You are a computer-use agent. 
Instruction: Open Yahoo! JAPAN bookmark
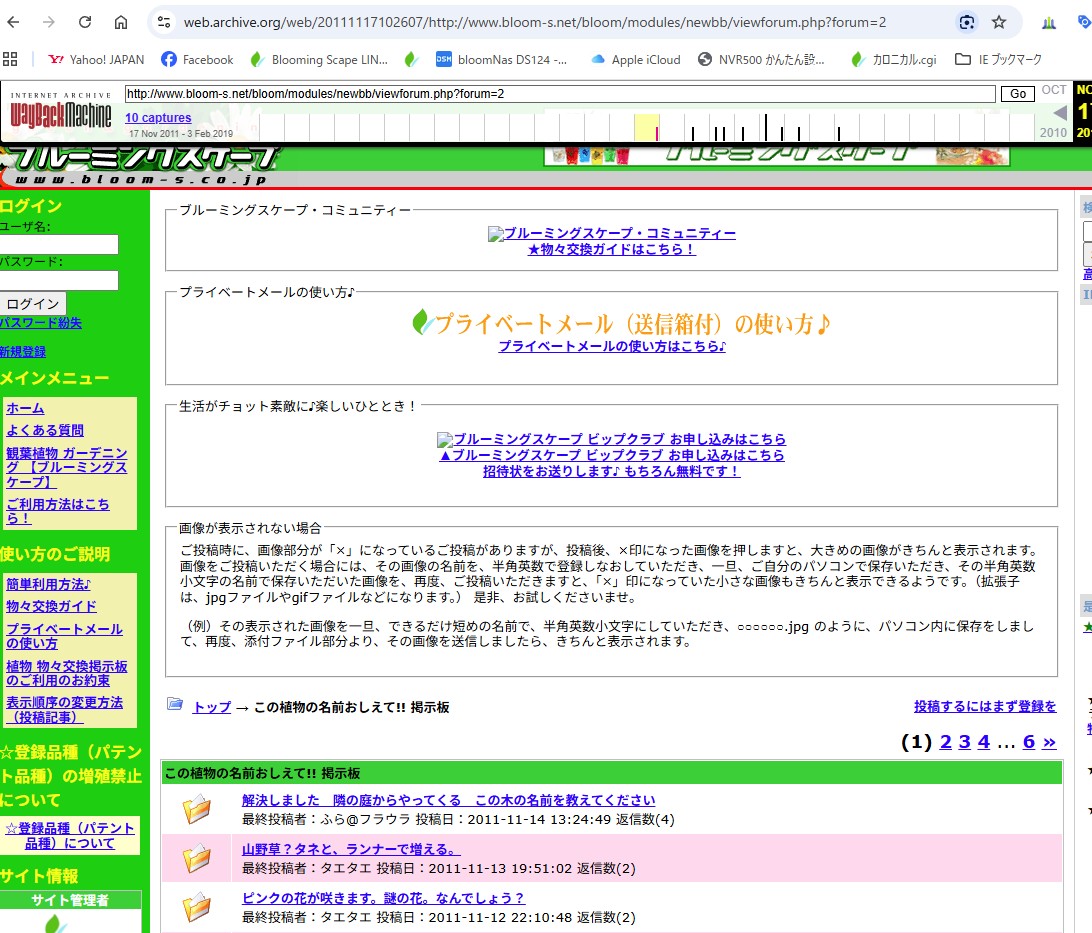tap(96, 60)
